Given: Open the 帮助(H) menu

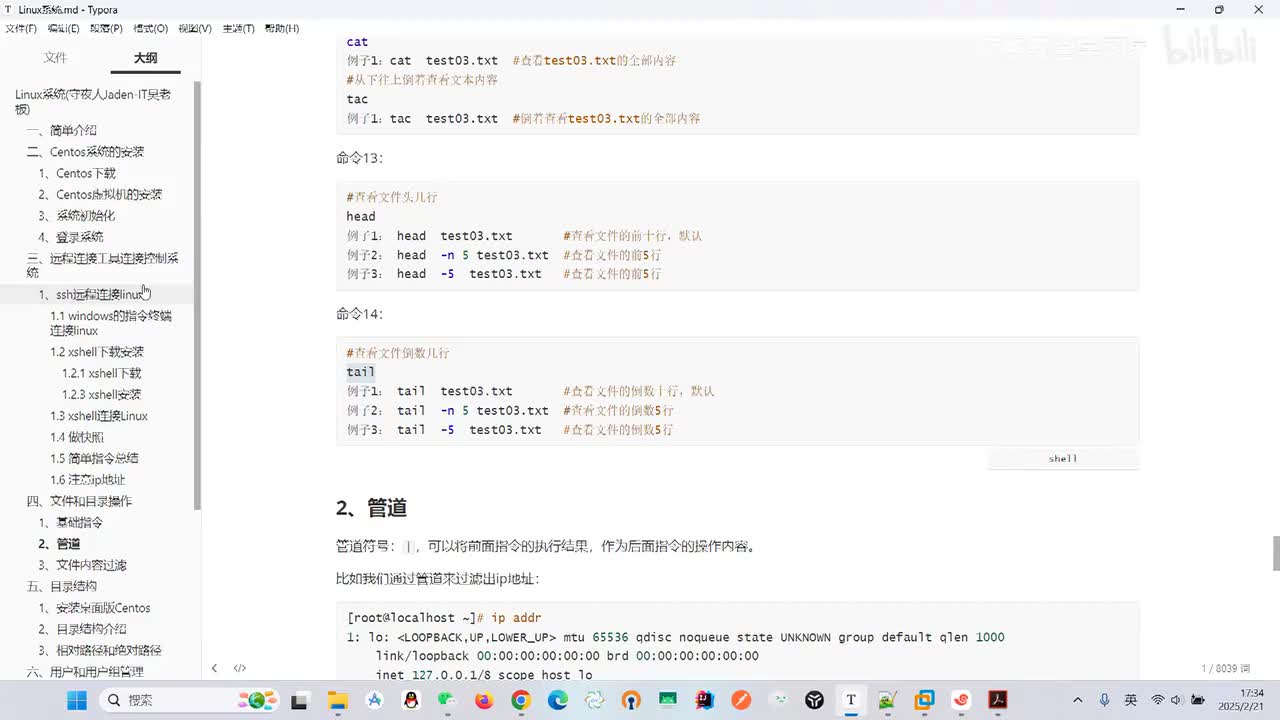Looking at the screenshot, I should [x=282, y=28].
